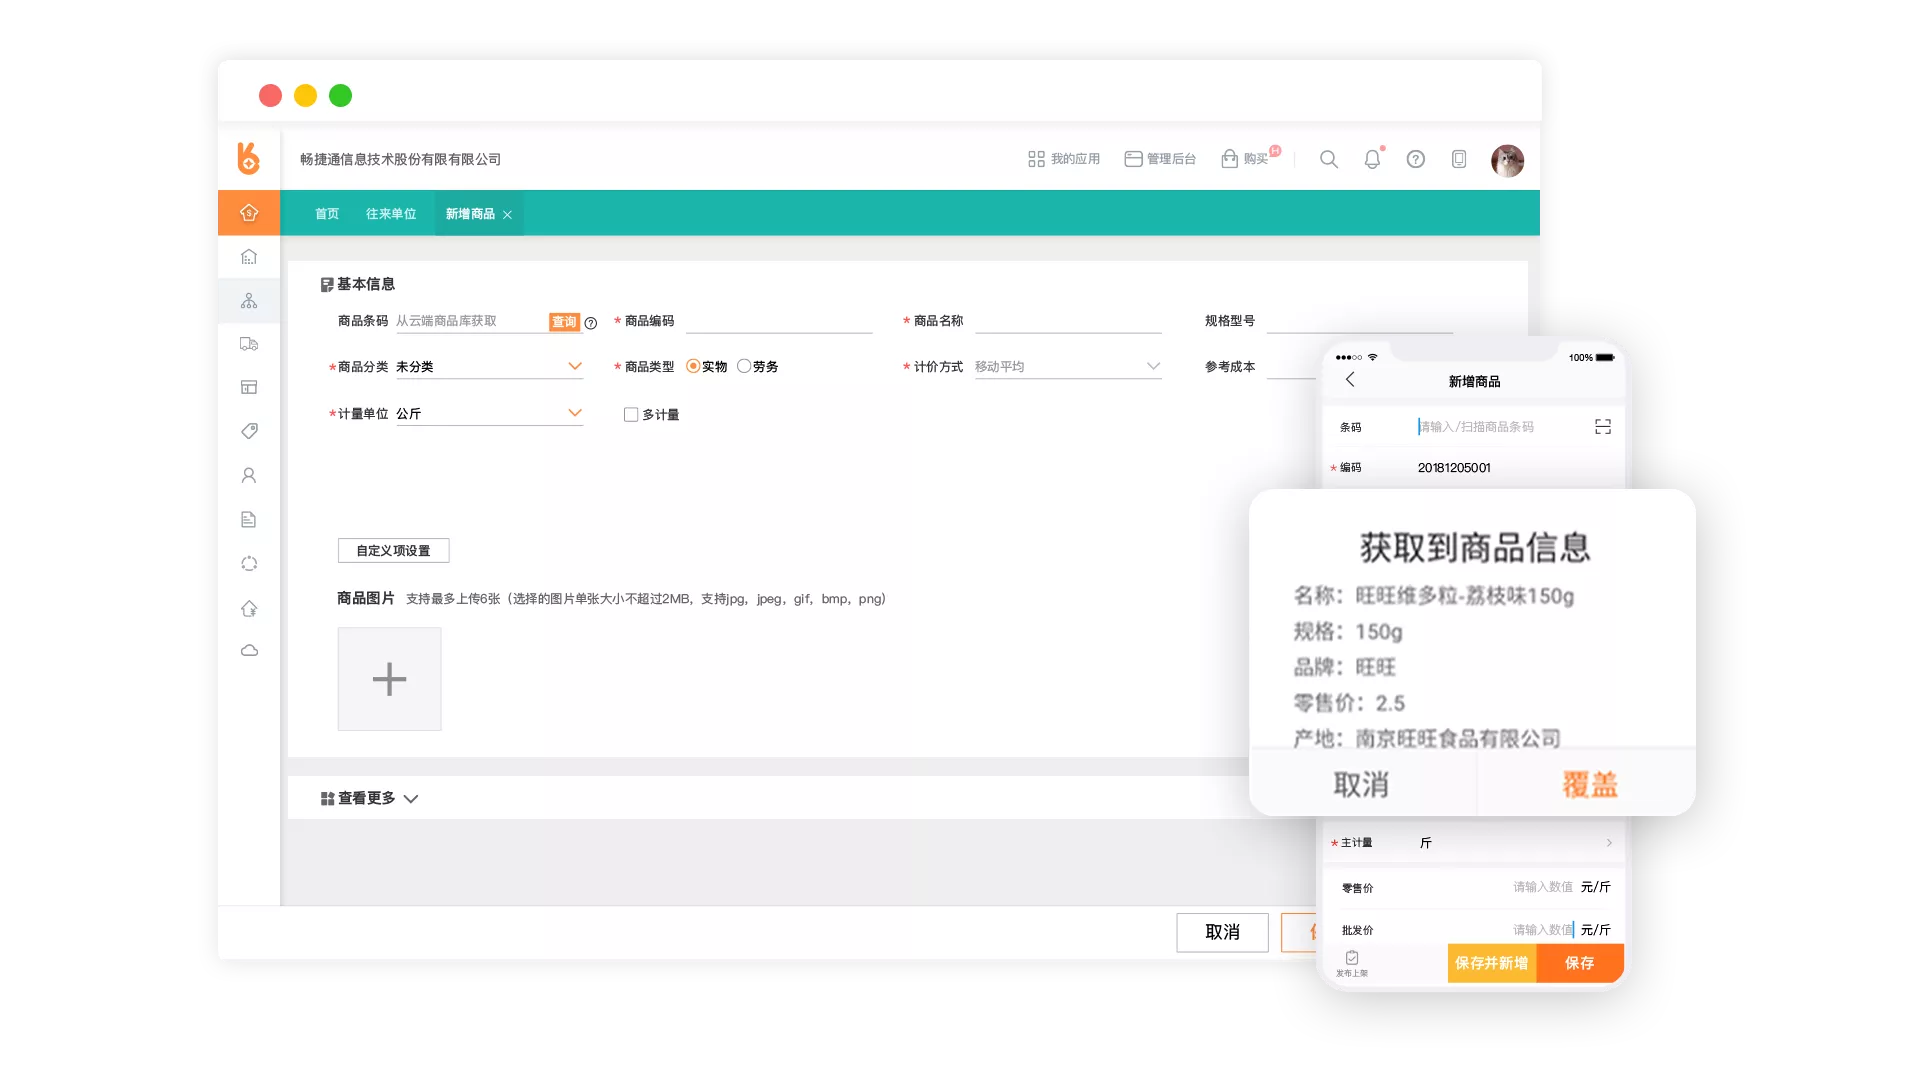Tap the phone 条码 input field
This screenshot has width=1920, height=1080.
(x=1500, y=427)
